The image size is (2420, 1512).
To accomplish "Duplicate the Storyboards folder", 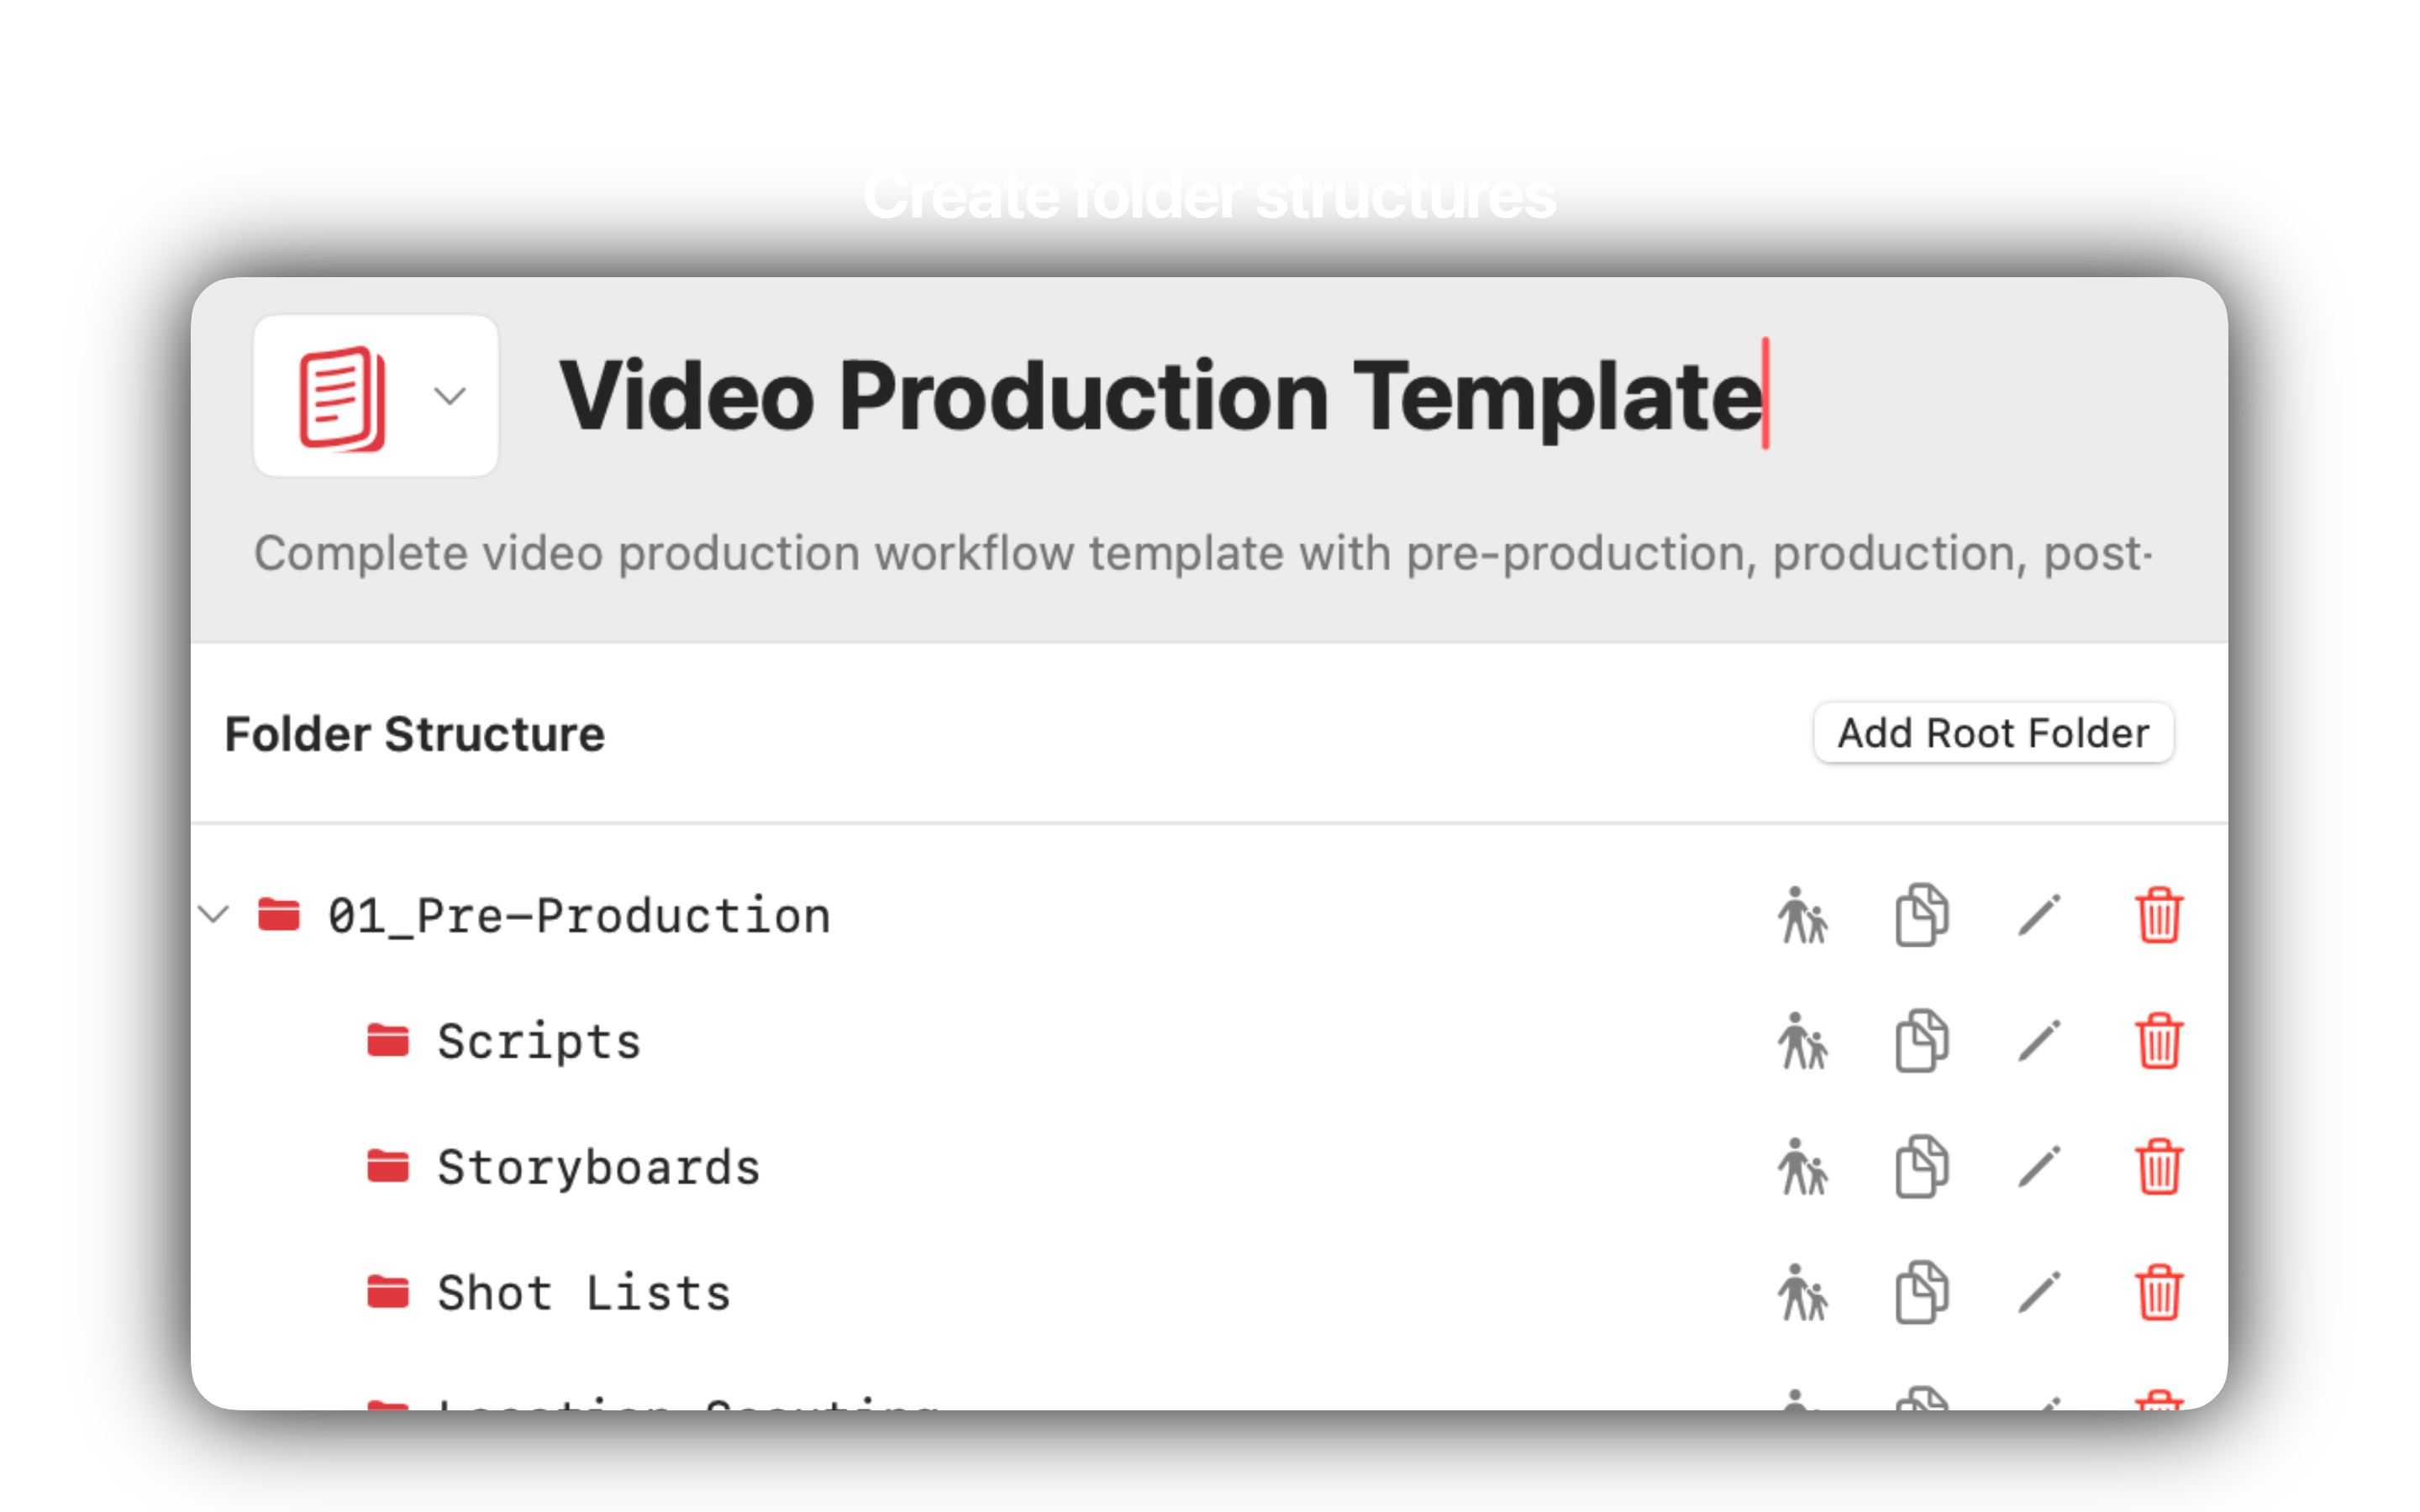I will [1921, 1167].
